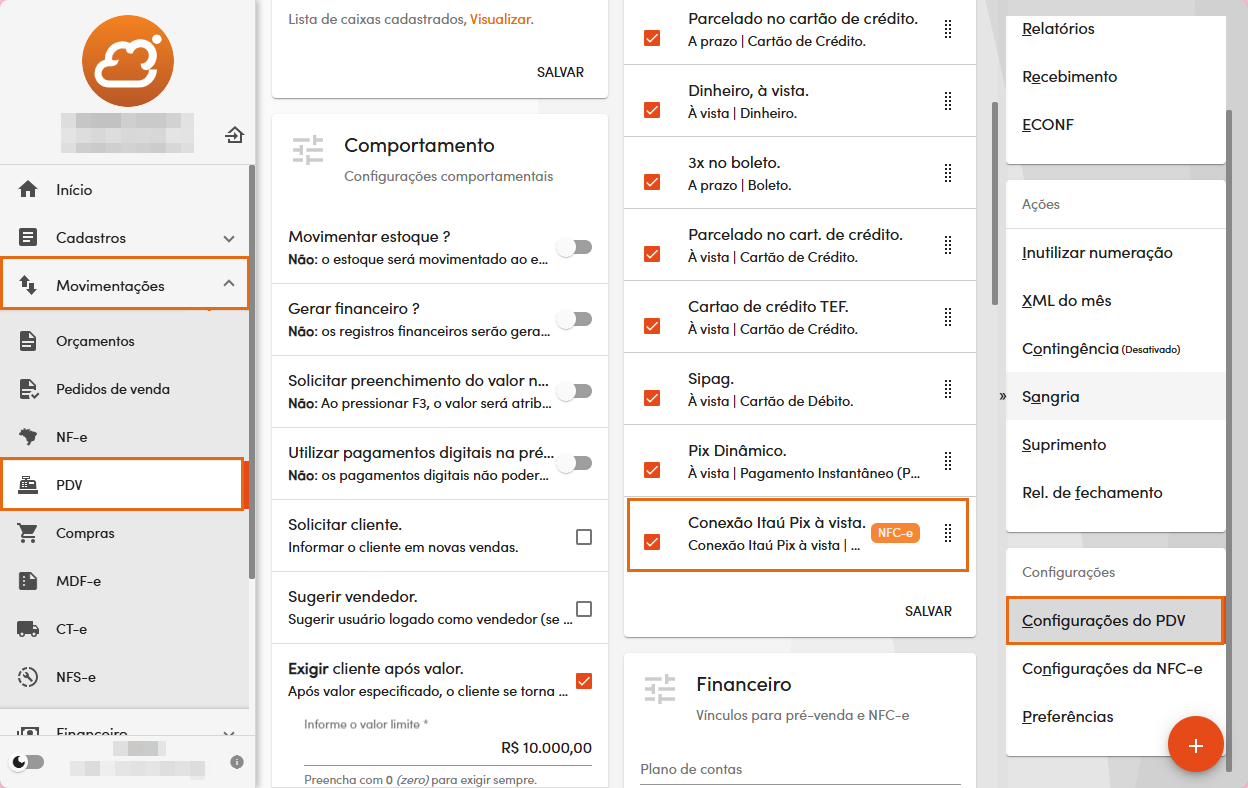Click the cloud logo avatar

[128, 61]
